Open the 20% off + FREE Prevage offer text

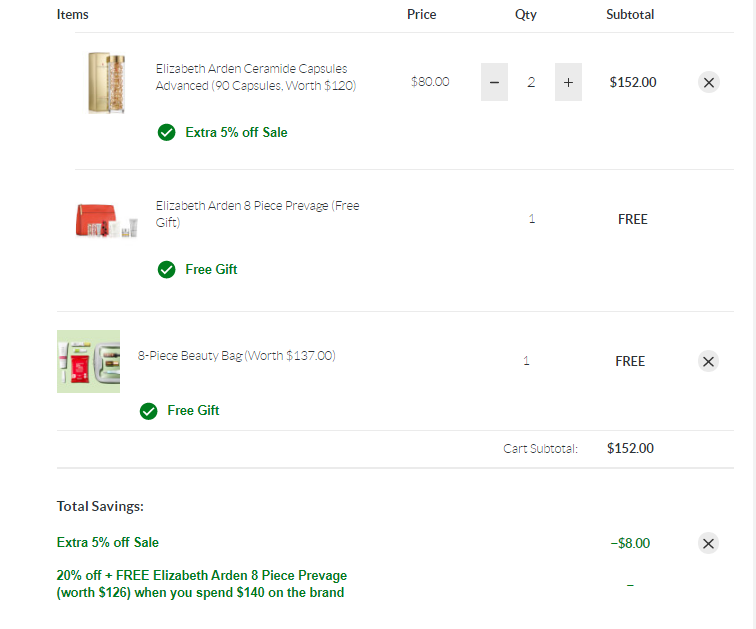click(x=202, y=584)
